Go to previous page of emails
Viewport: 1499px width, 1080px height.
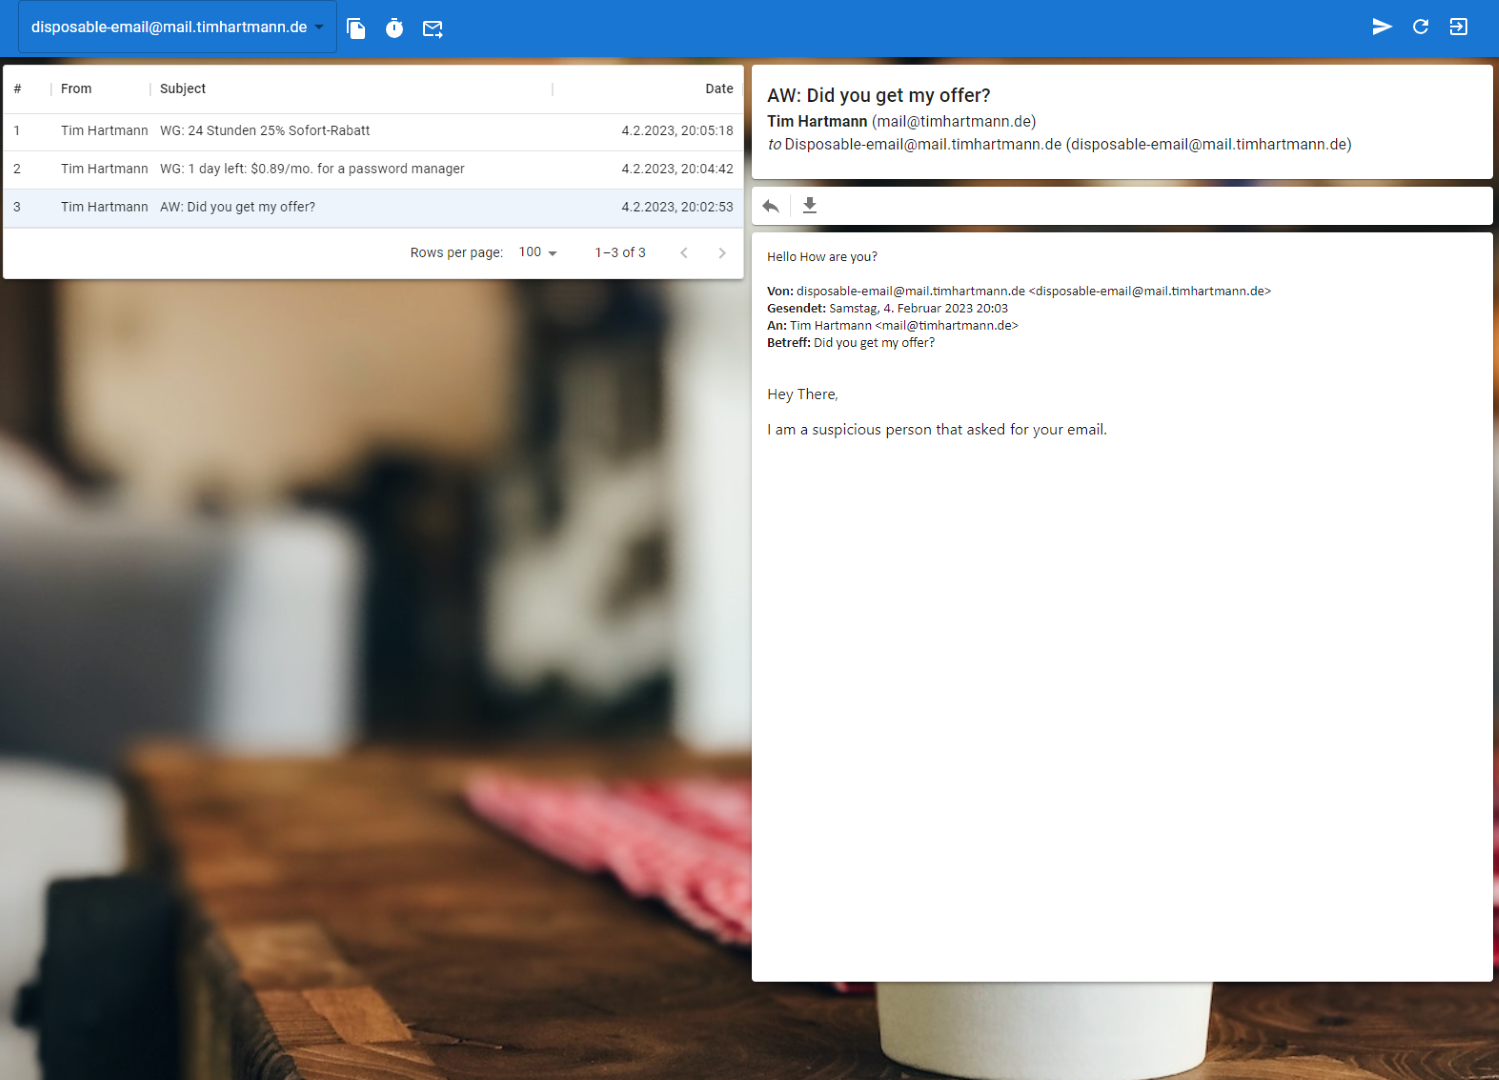pyautogui.click(x=684, y=253)
